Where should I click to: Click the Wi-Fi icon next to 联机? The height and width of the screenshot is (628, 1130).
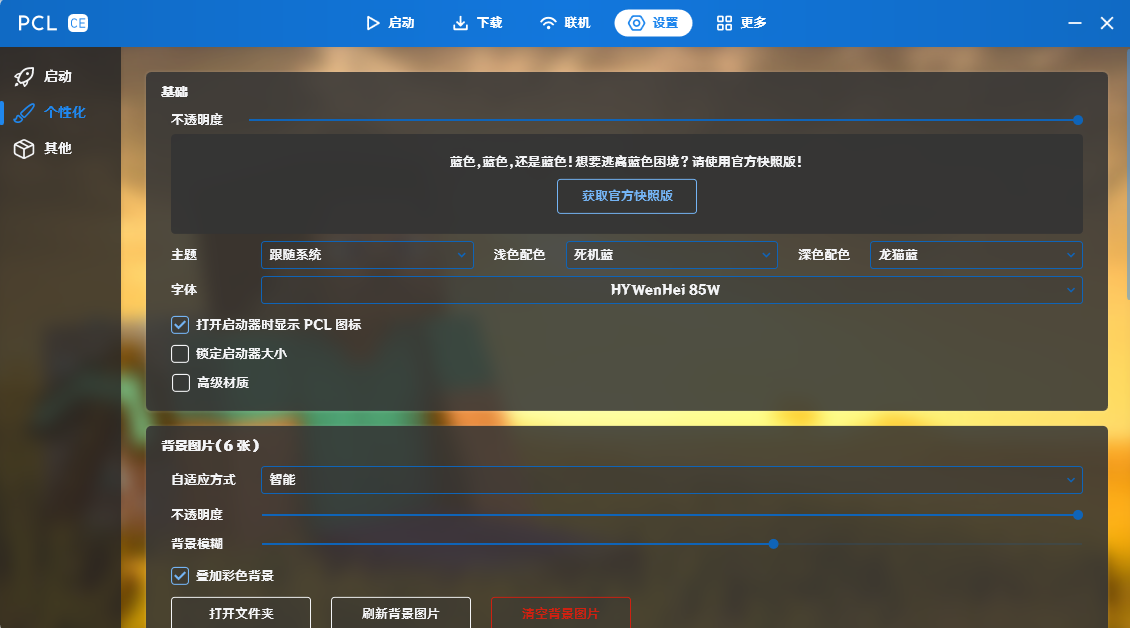pyautogui.click(x=546, y=22)
